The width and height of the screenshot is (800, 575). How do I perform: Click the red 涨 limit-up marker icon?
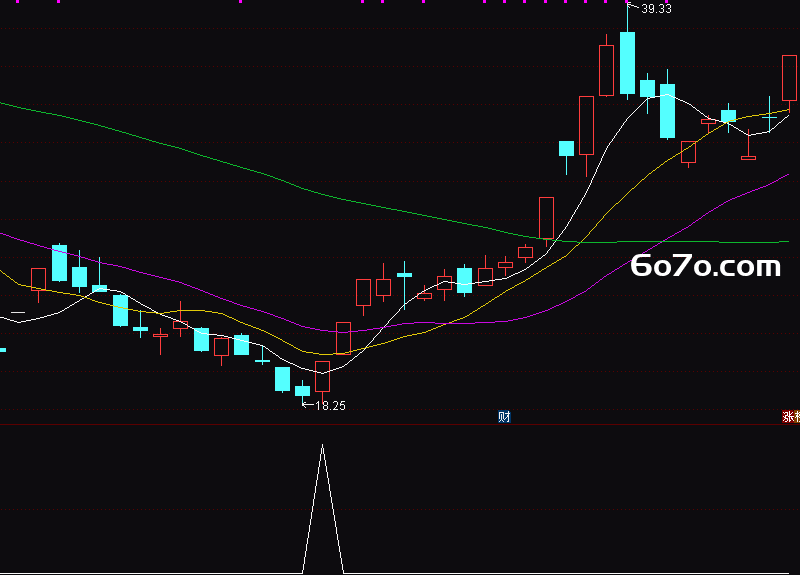791,417
